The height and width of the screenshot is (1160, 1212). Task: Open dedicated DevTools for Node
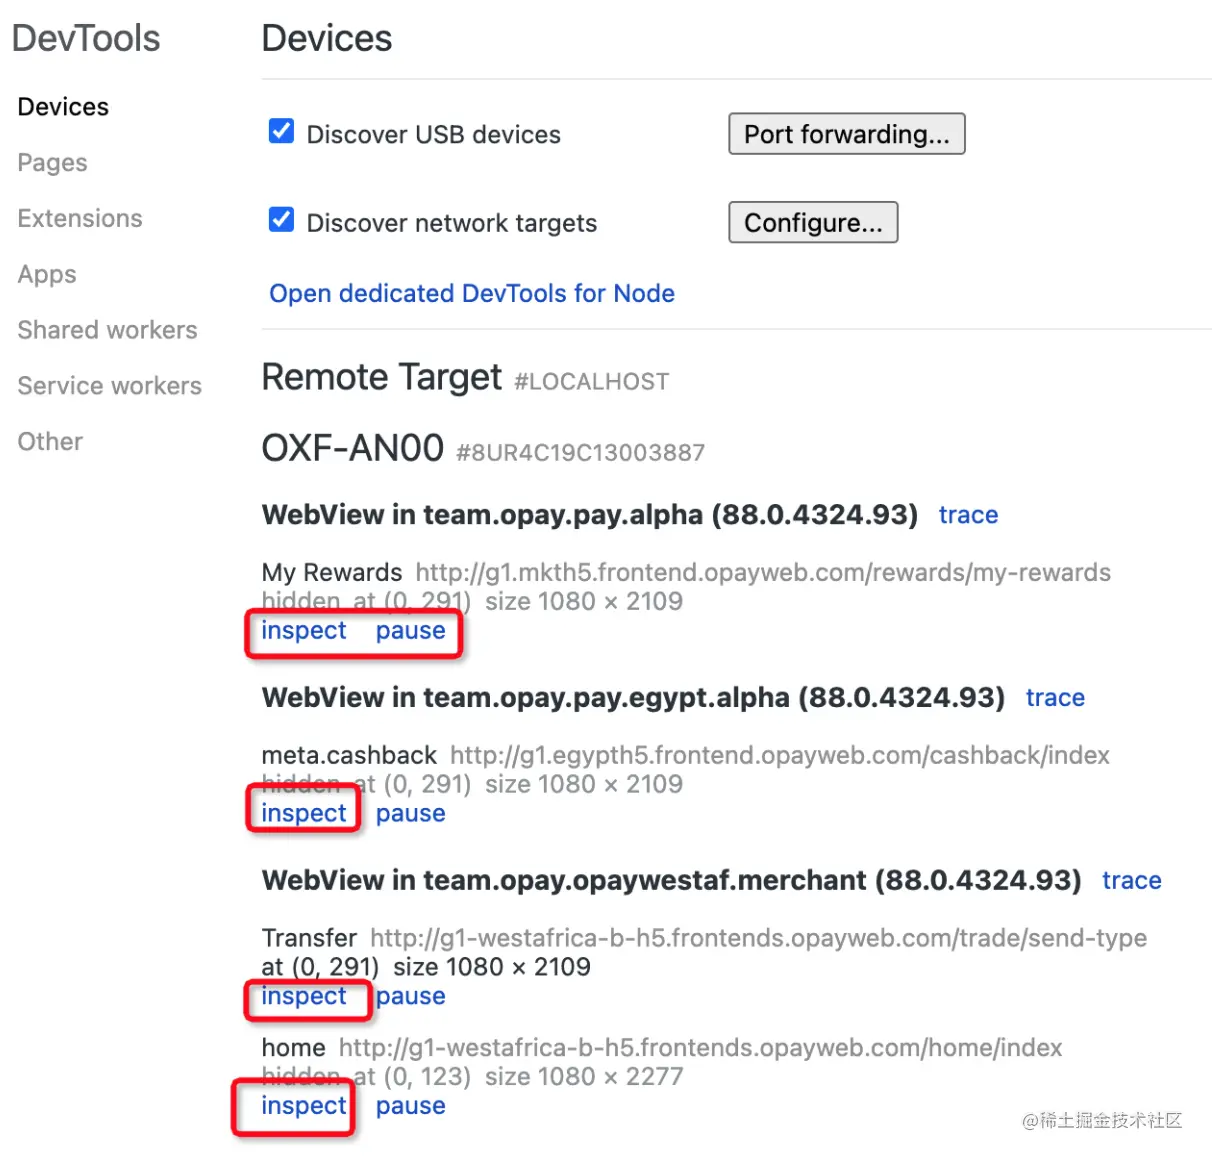tap(472, 293)
